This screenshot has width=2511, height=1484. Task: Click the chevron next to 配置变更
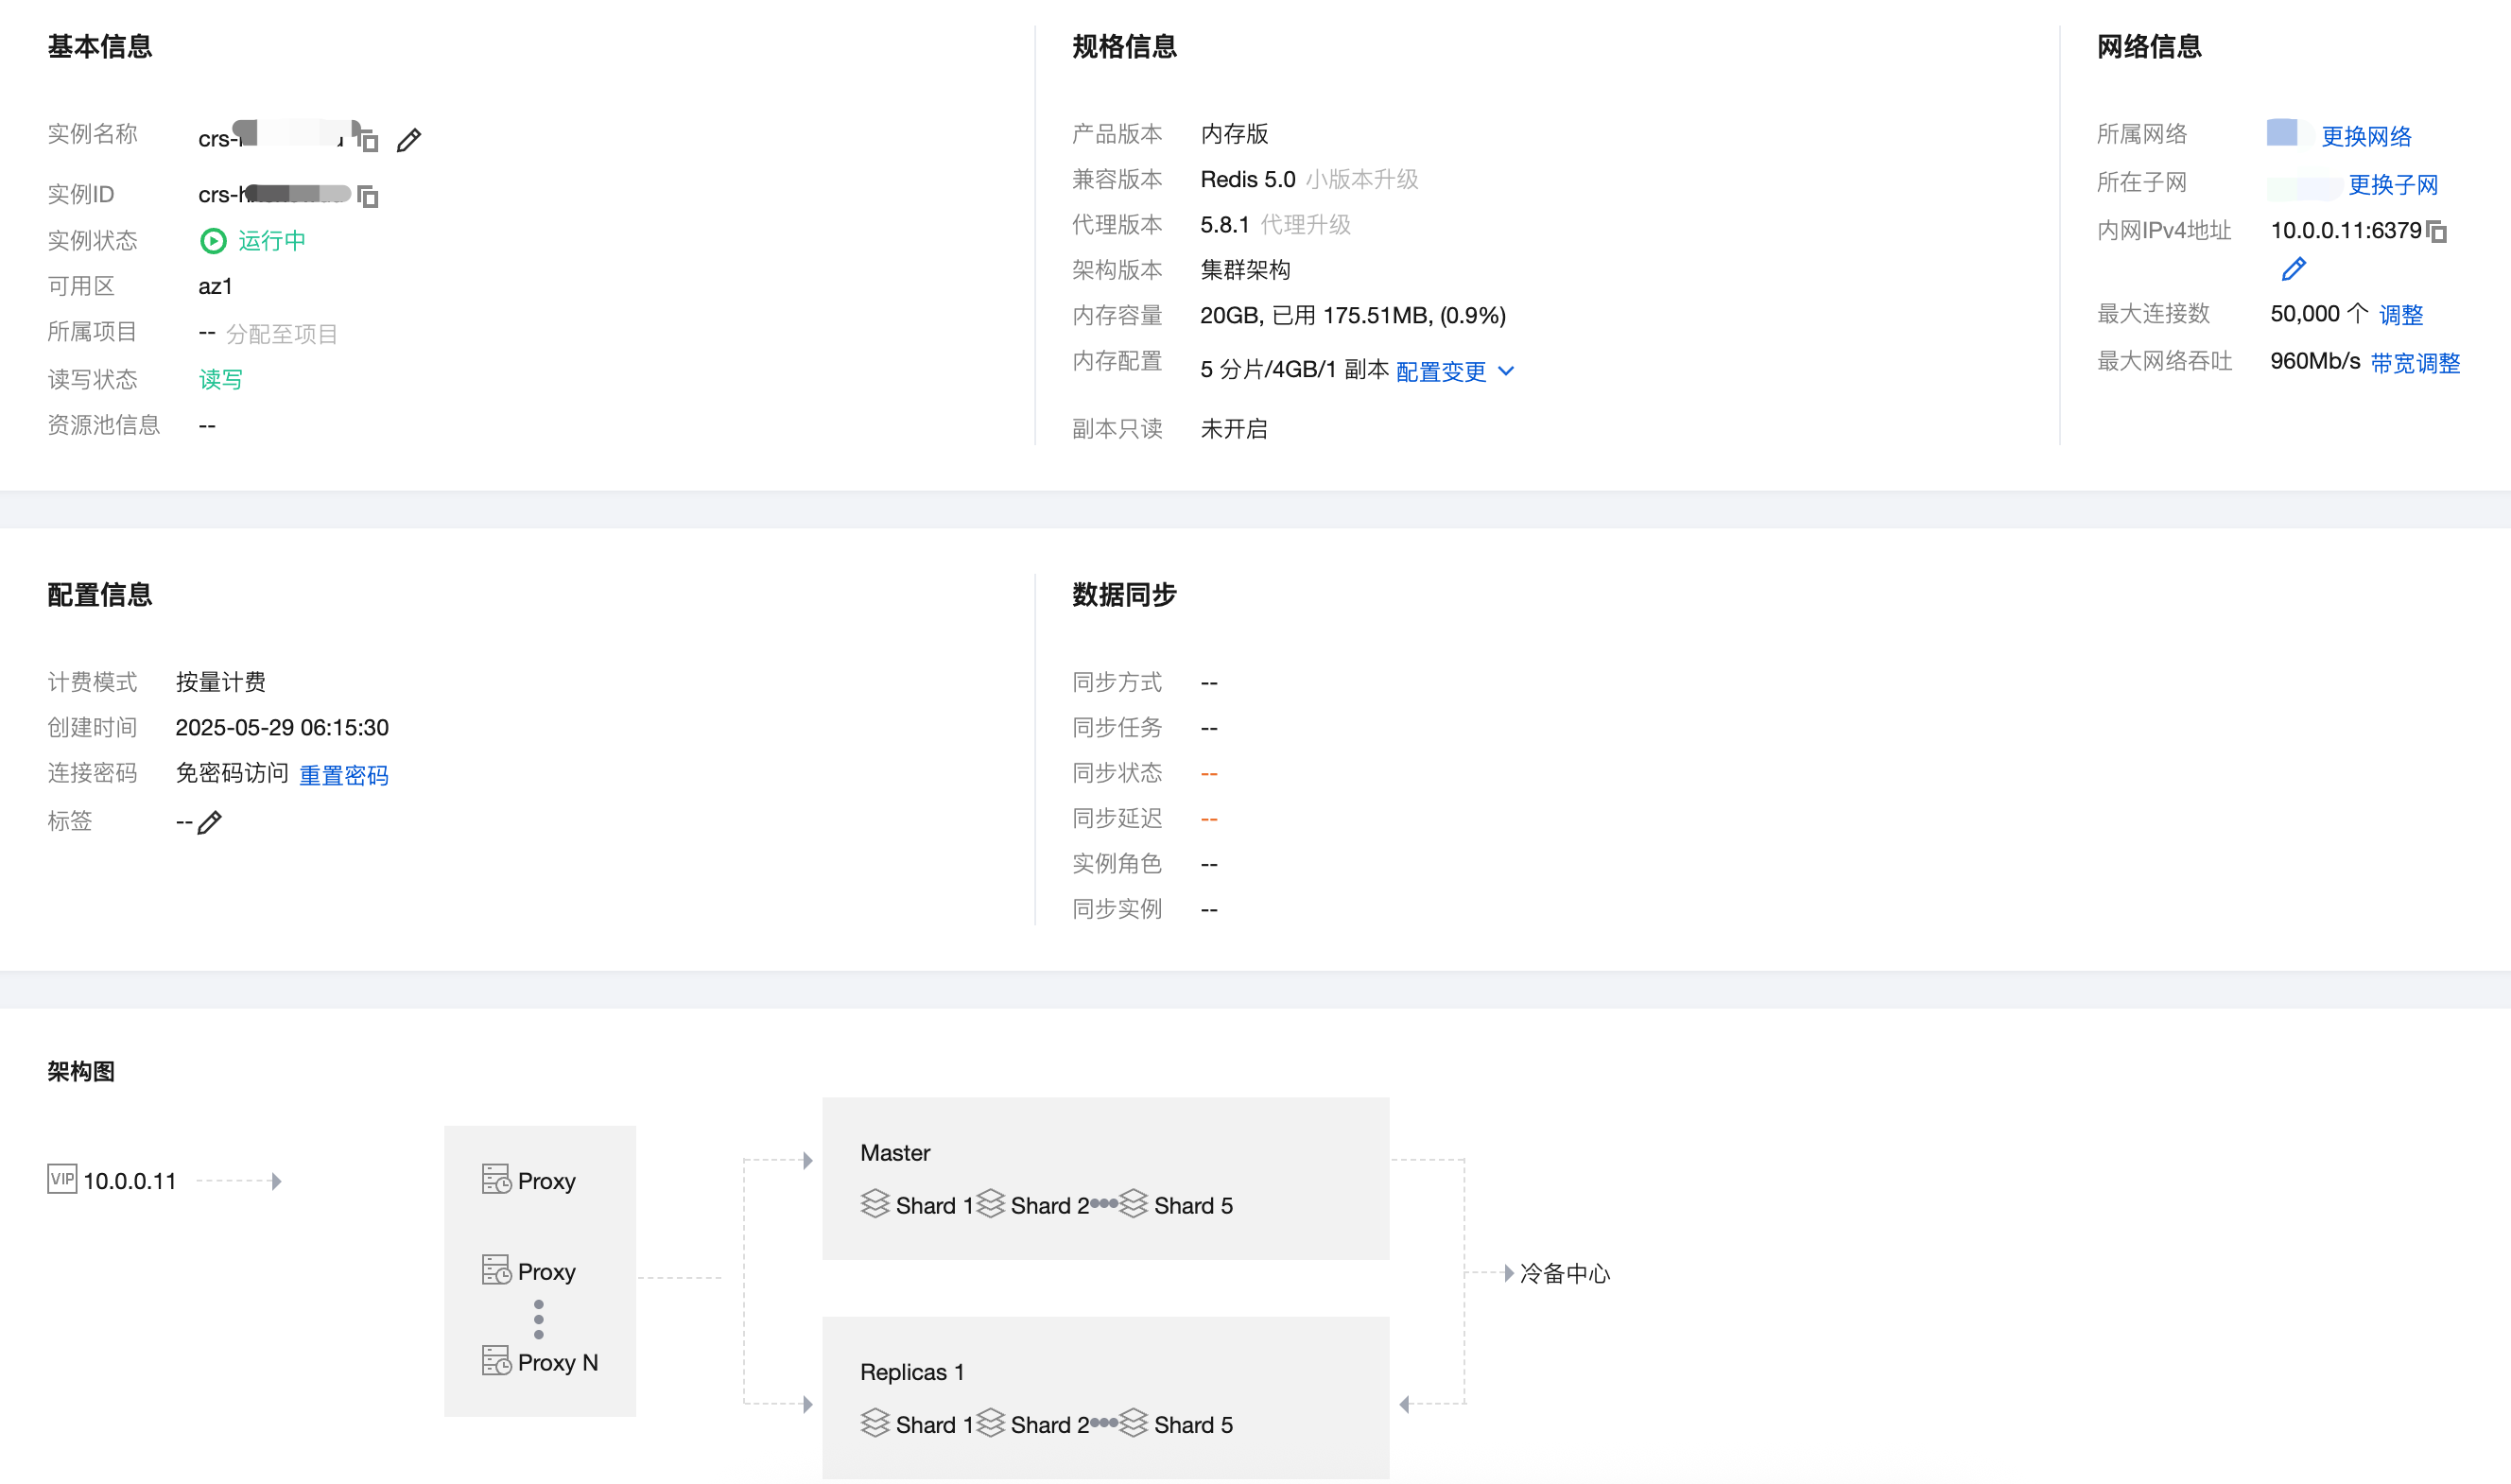point(1506,371)
